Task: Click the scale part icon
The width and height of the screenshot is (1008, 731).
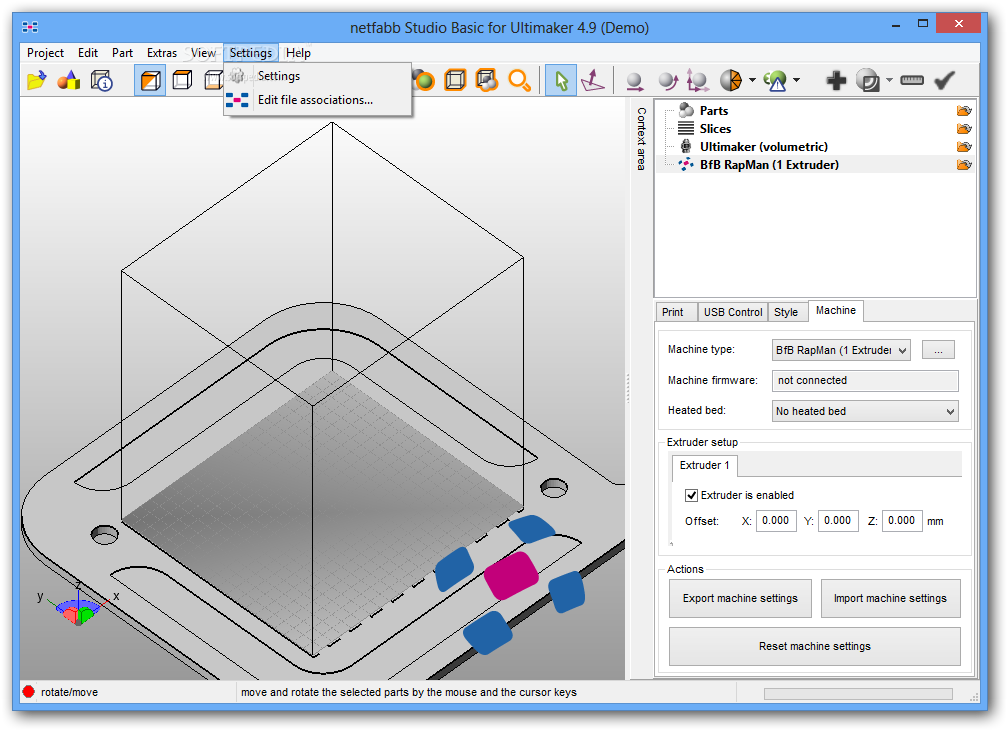Action: click(698, 81)
